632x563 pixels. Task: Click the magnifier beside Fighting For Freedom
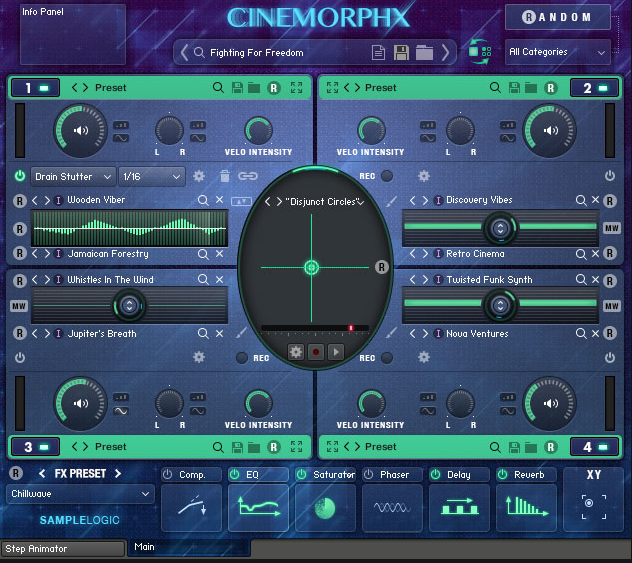point(199,52)
